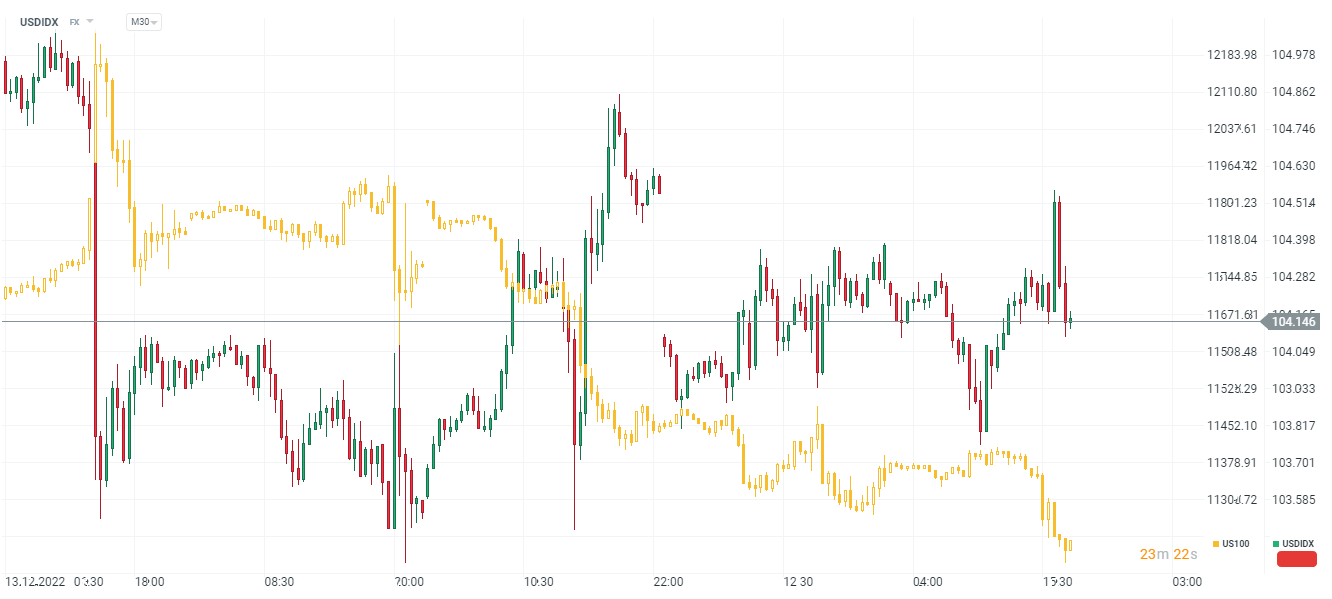Image resolution: width=1332 pixels, height=599 pixels.
Task: Click the USDIDX symbol name at top
Action: click(x=39, y=22)
